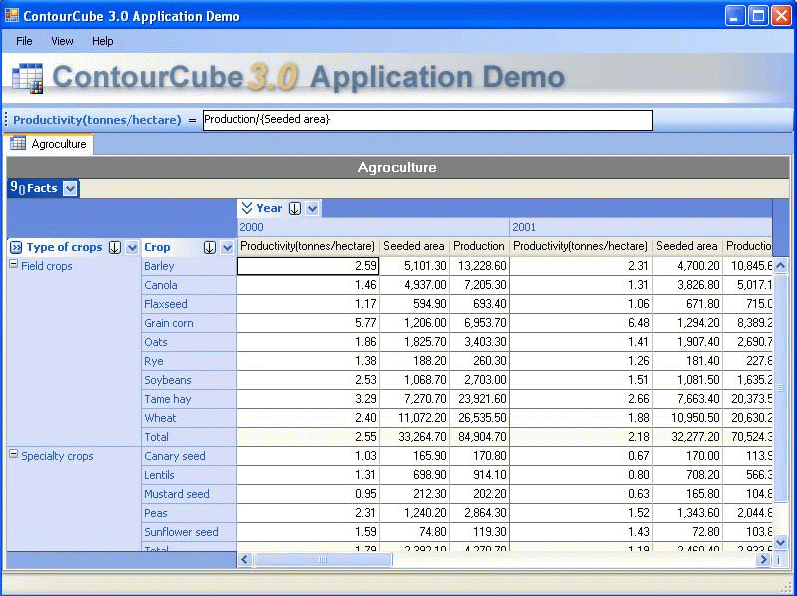Click the horizontal scrollbar thumb

pyautogui.click(x=323, y=559)
